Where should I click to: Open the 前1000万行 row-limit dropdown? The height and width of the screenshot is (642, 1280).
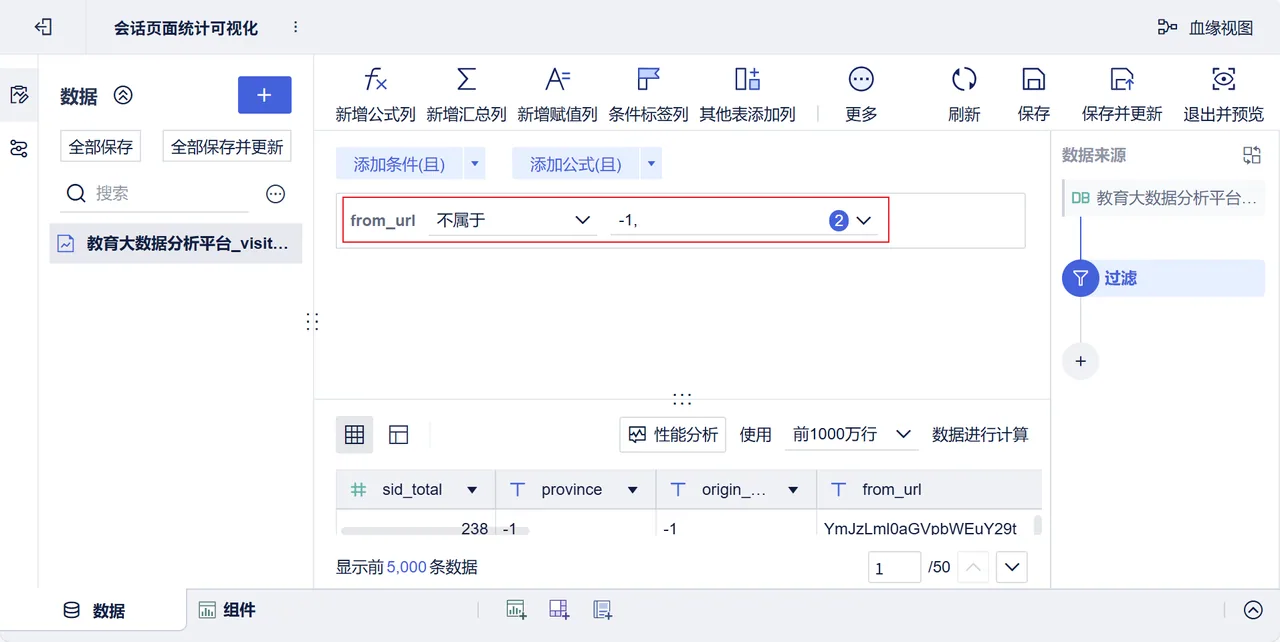[851, 434]
